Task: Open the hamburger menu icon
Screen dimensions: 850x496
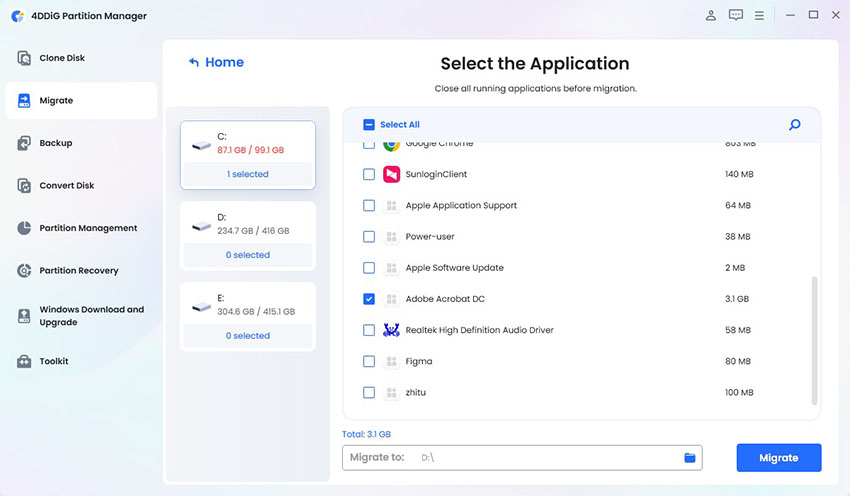Action: [x=759, y=16]
